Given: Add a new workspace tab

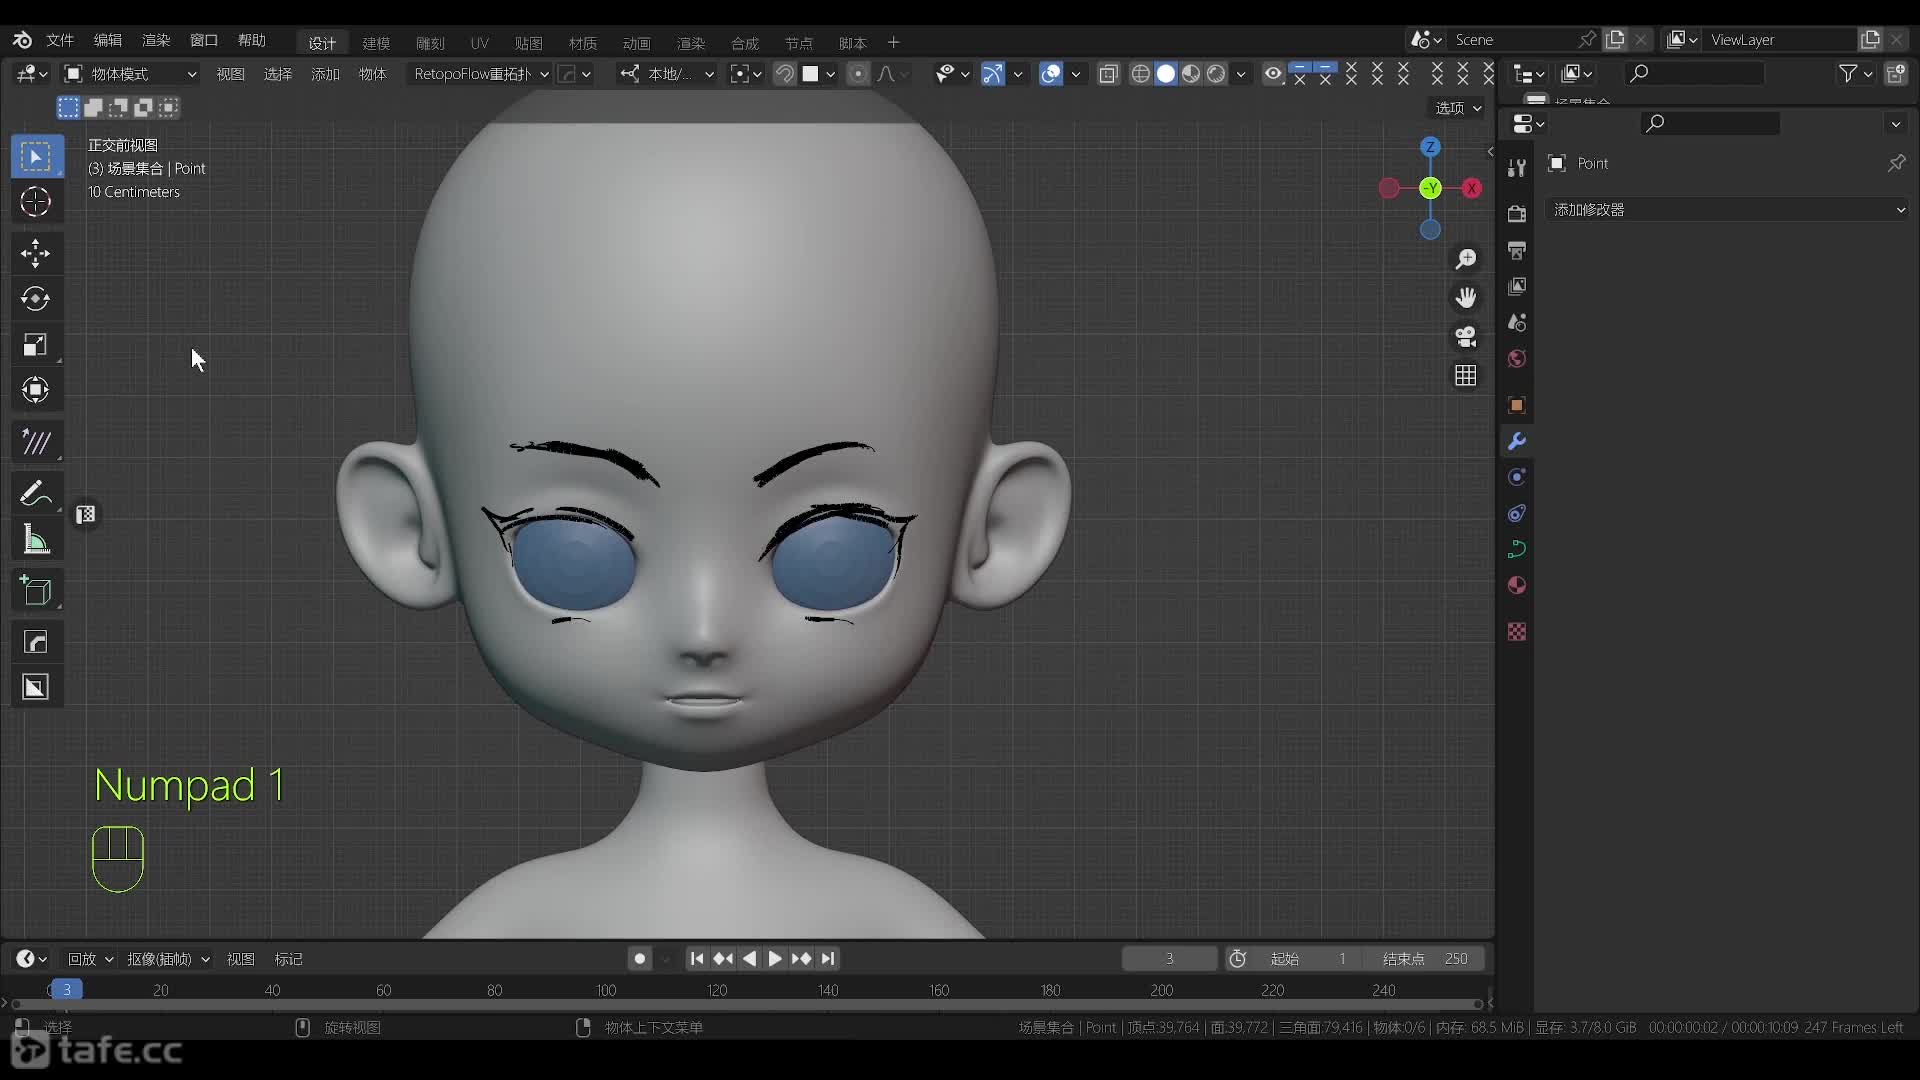Looking at the screenshot, I should click(894, 42).
